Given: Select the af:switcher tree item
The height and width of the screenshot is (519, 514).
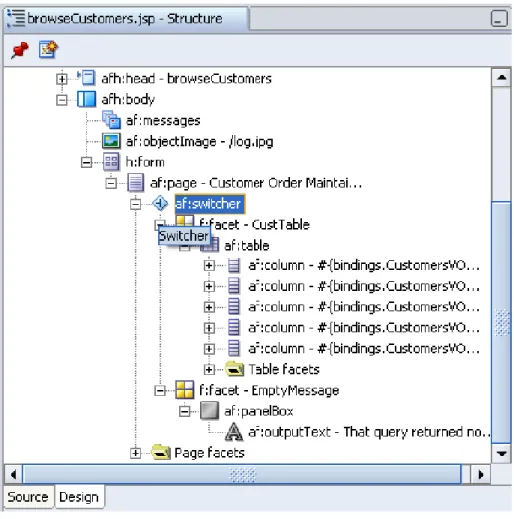Looking at the screenshot, I should [x=210, y=204].
